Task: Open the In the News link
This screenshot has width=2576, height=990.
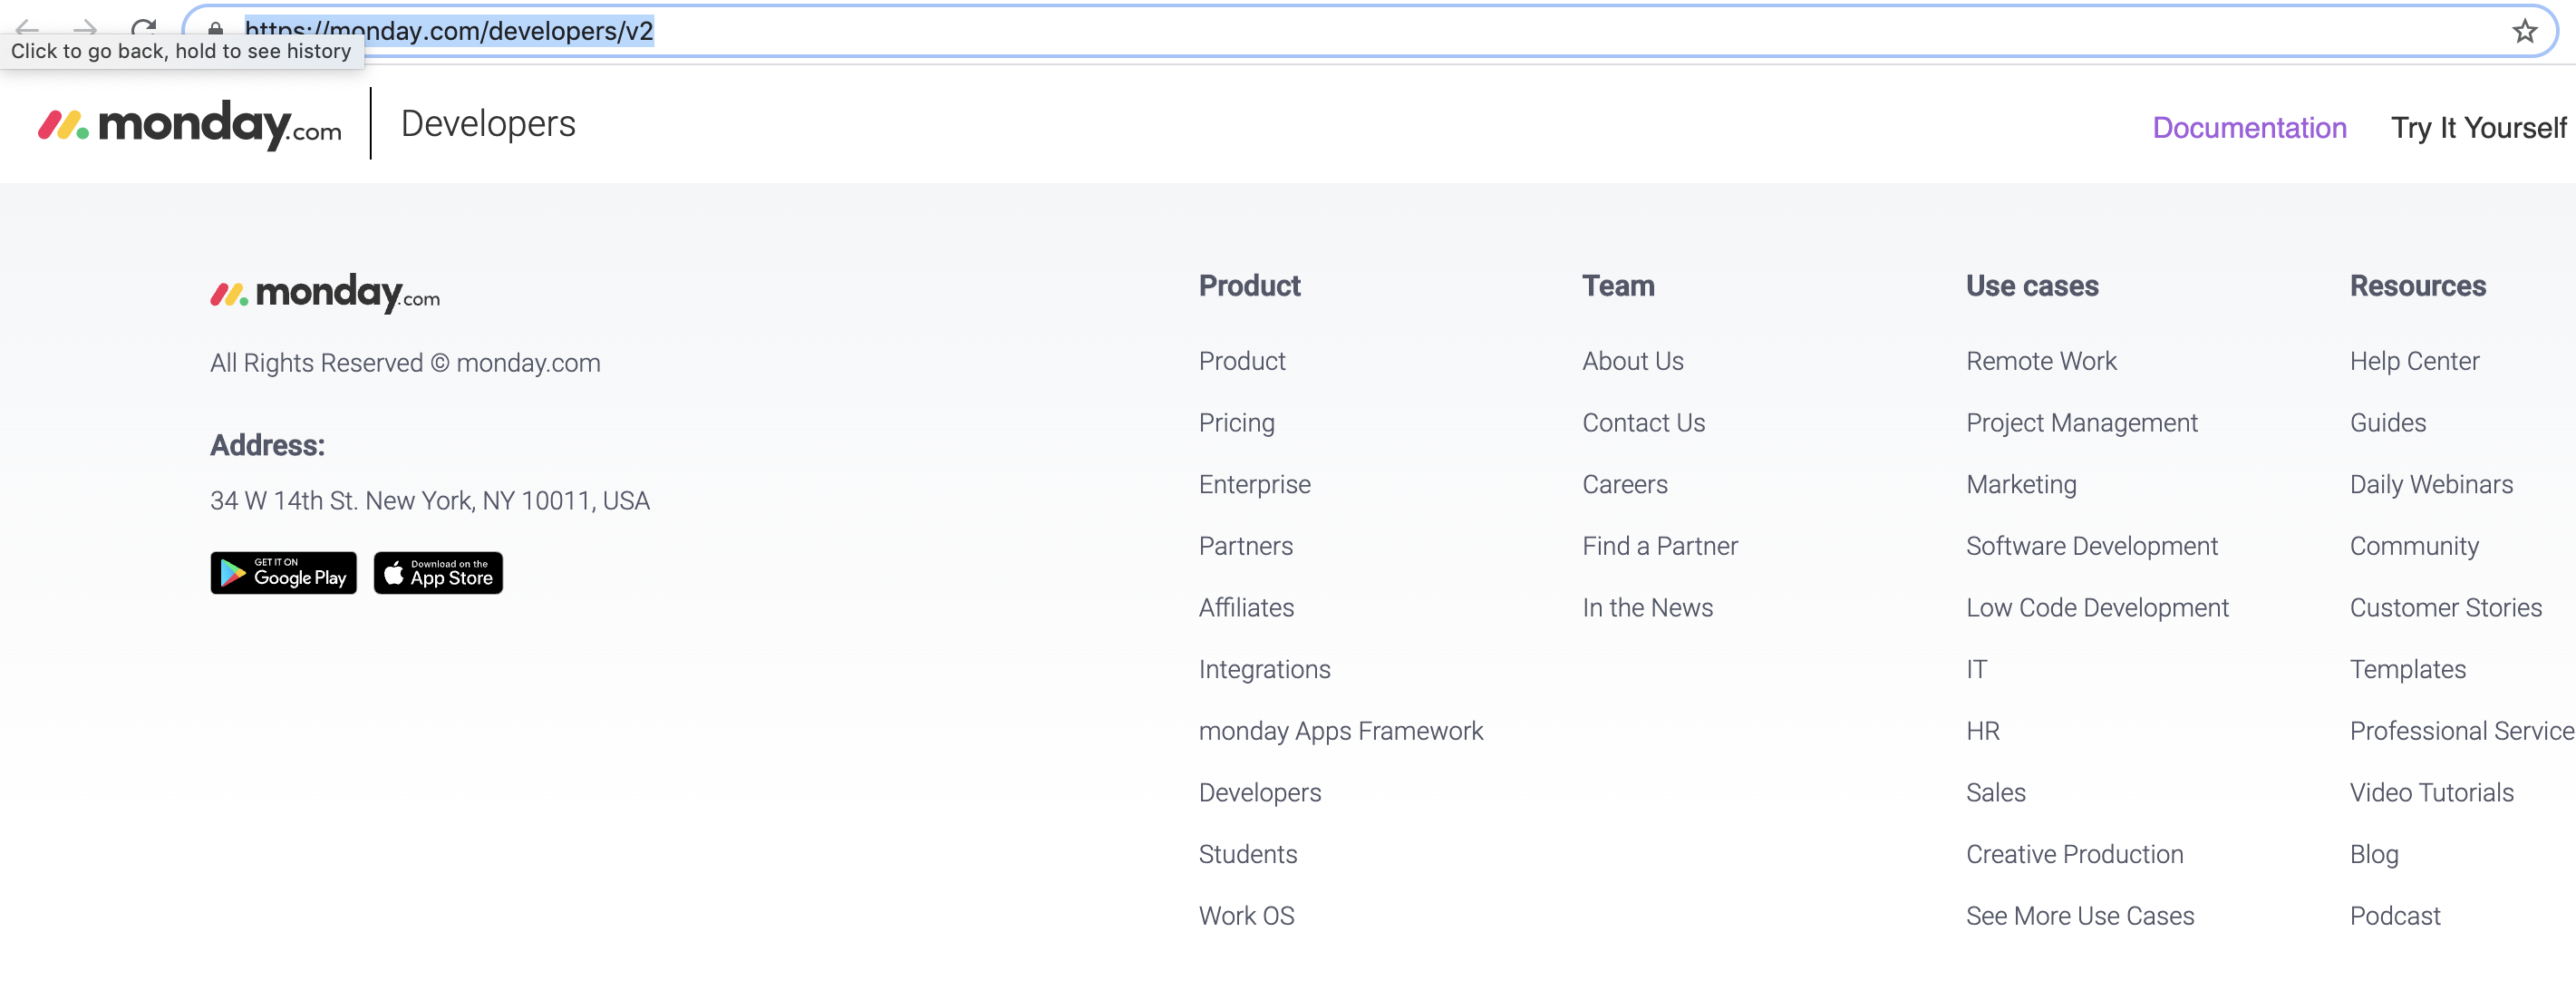Action: tap(1647, 608)
